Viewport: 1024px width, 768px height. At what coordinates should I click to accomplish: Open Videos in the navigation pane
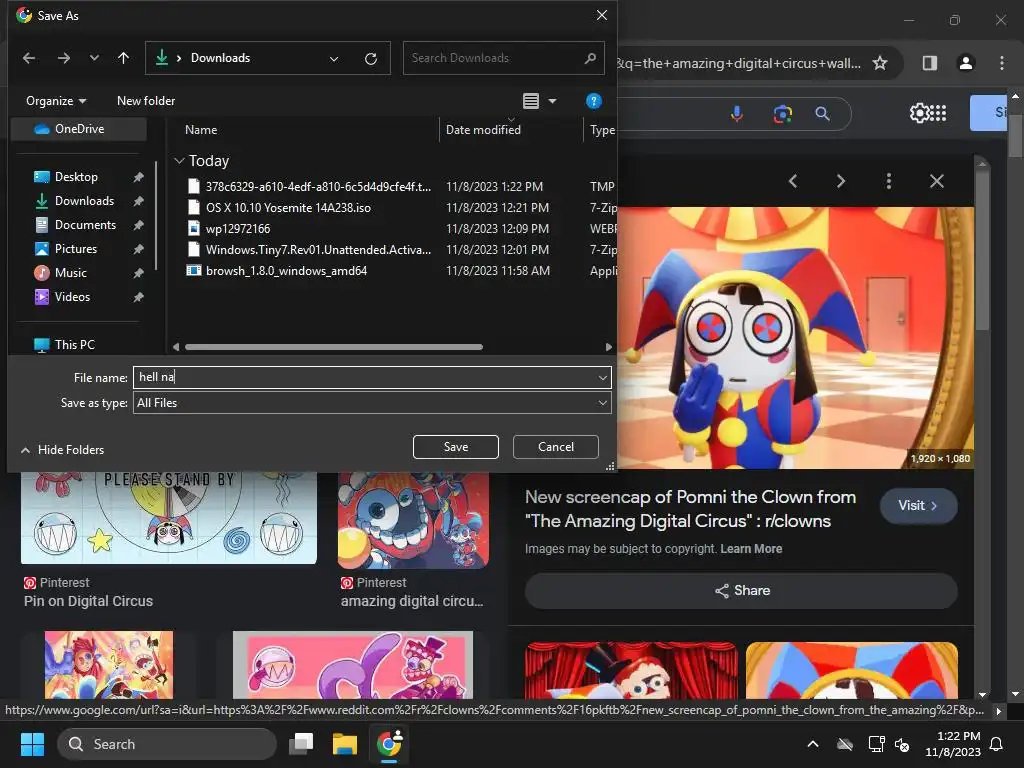pyautogui.click(x=72, y=297)
